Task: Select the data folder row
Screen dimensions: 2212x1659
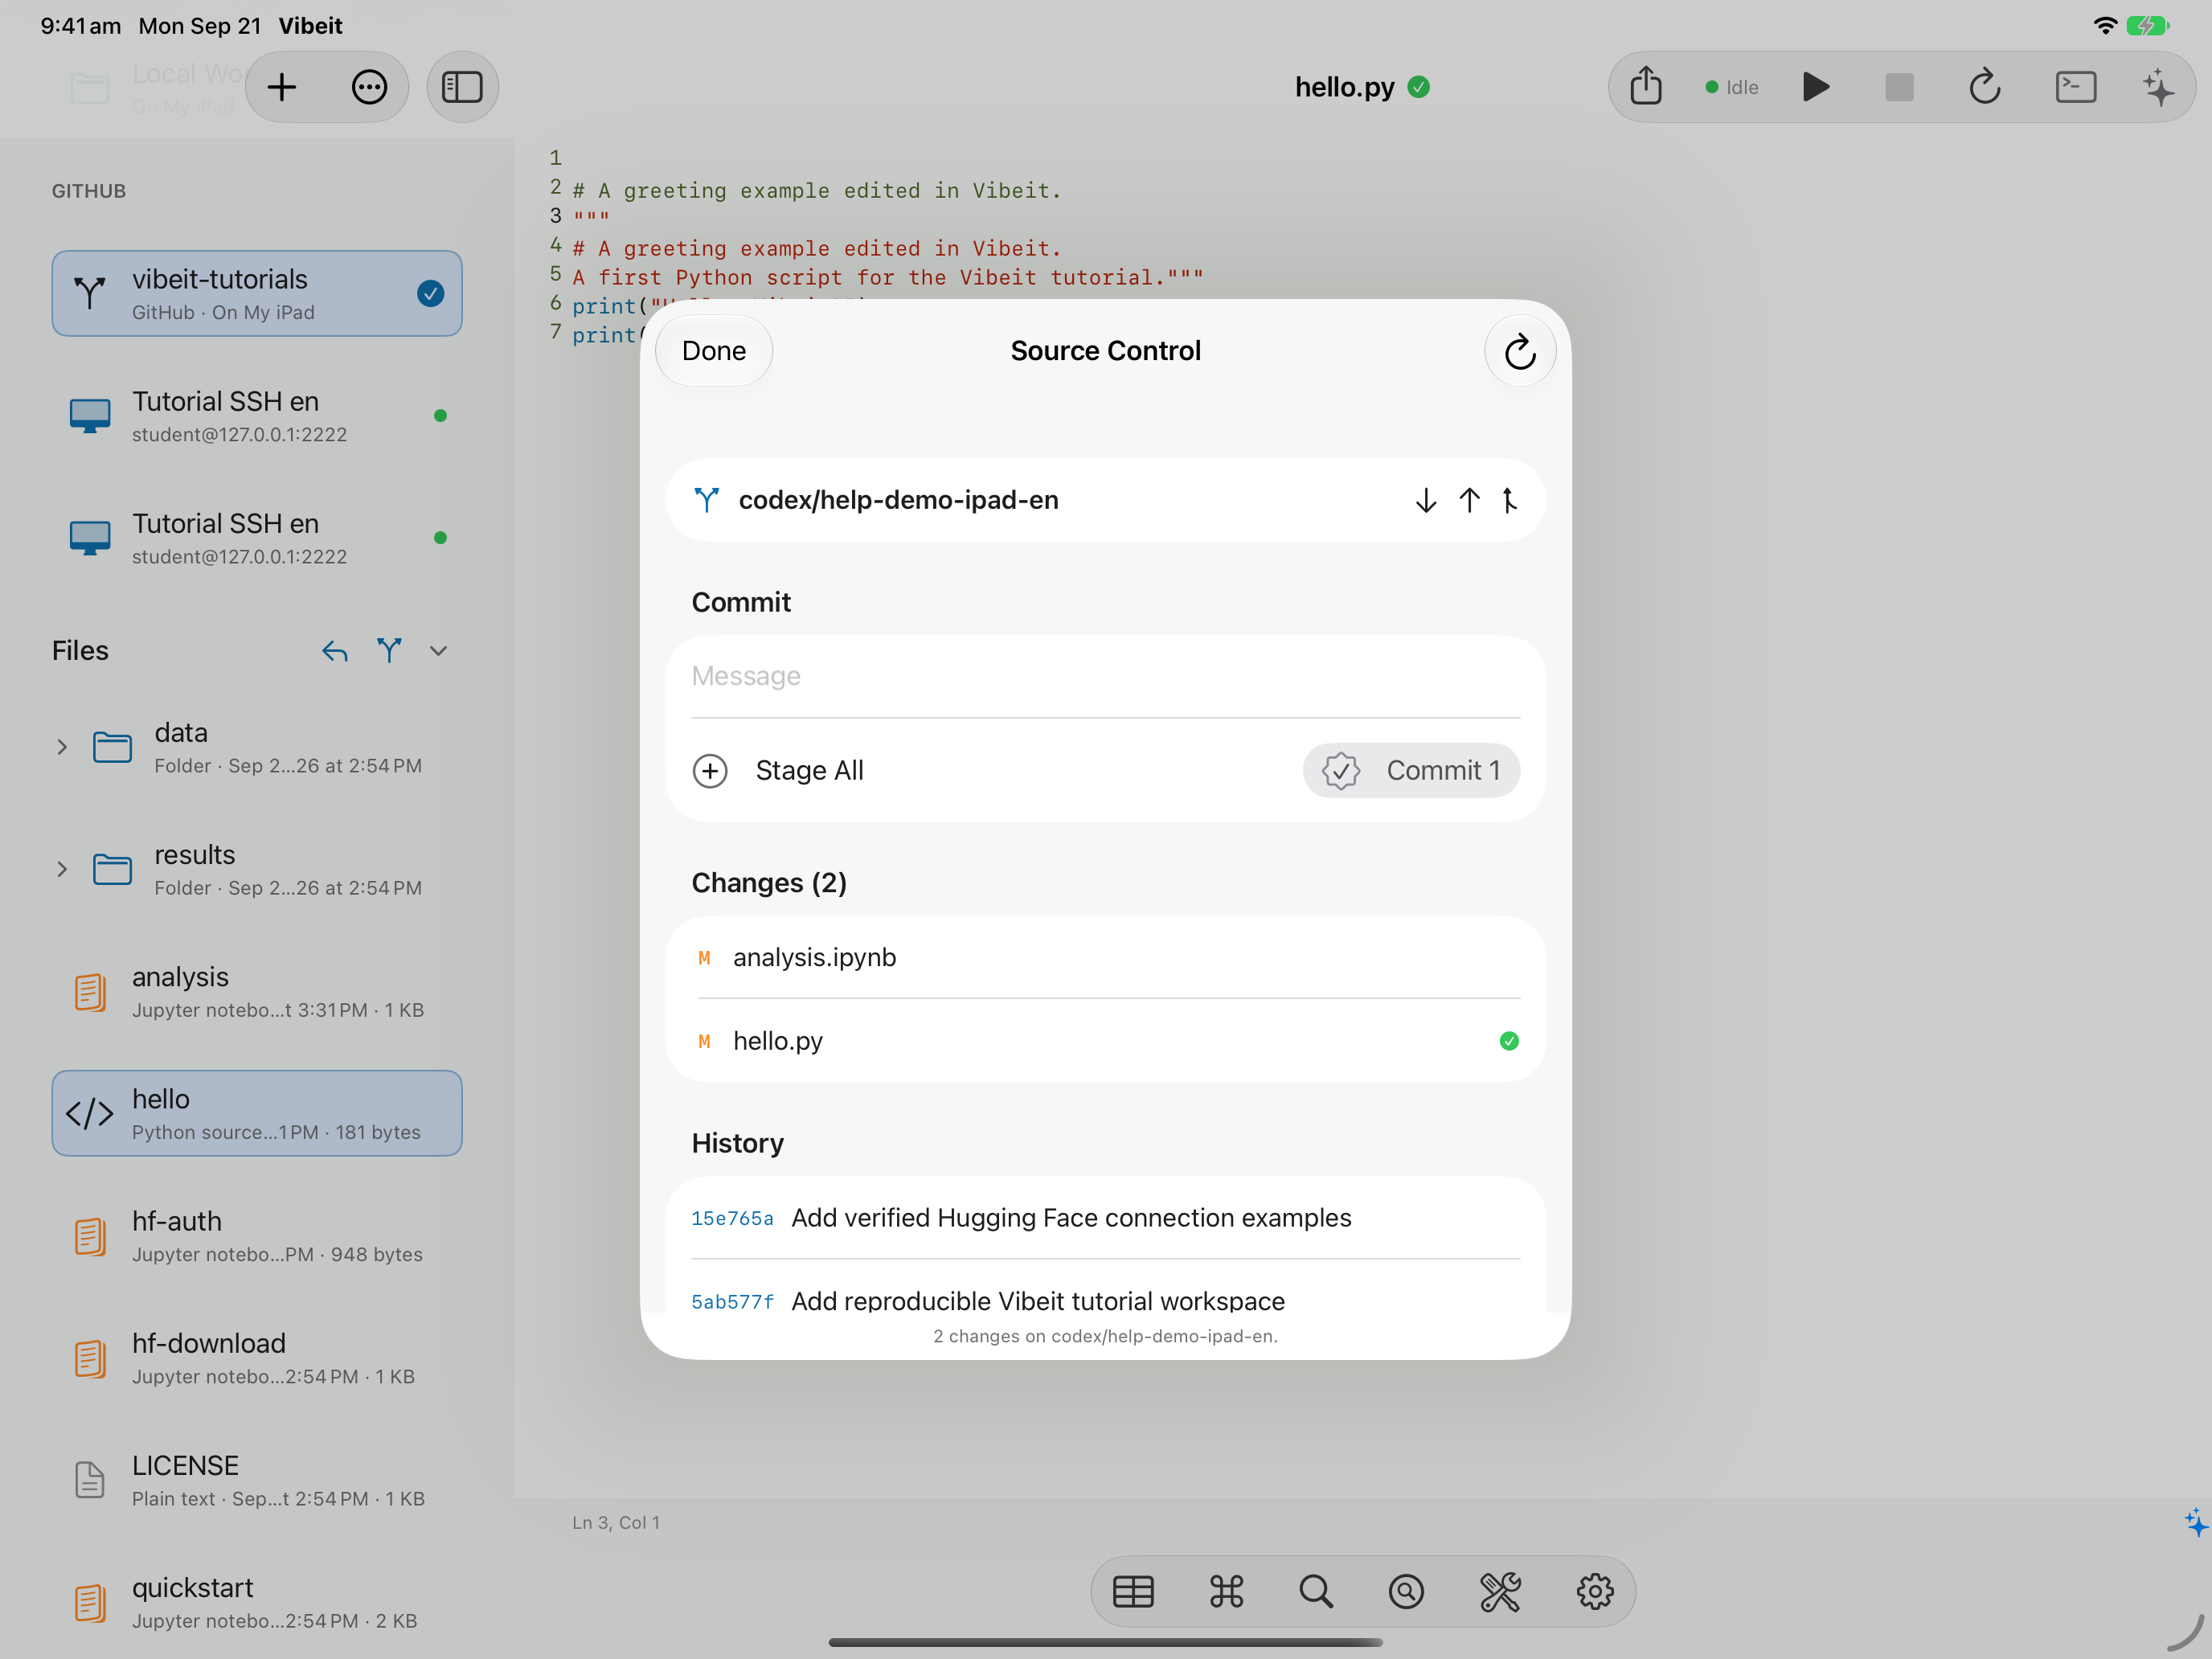Action: (257, 747)
